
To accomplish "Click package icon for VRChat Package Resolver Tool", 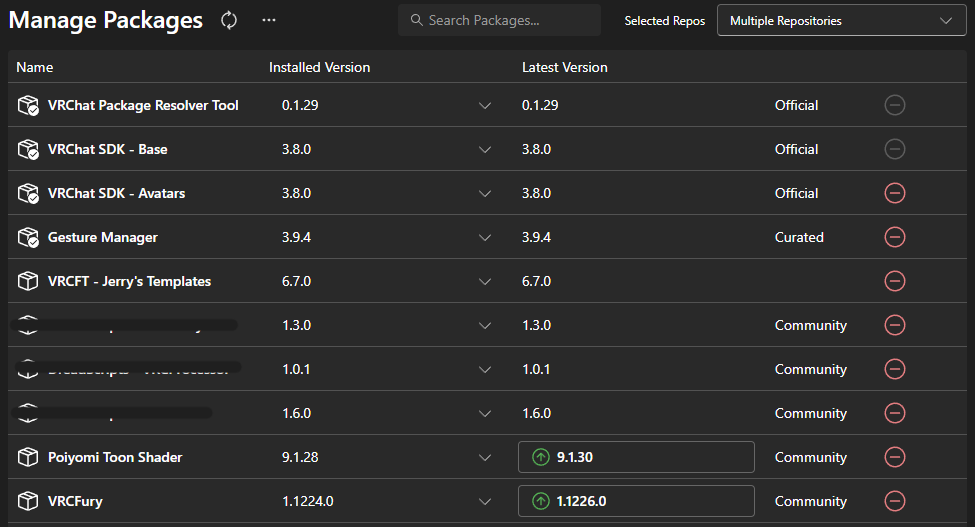I will point(28,106).
